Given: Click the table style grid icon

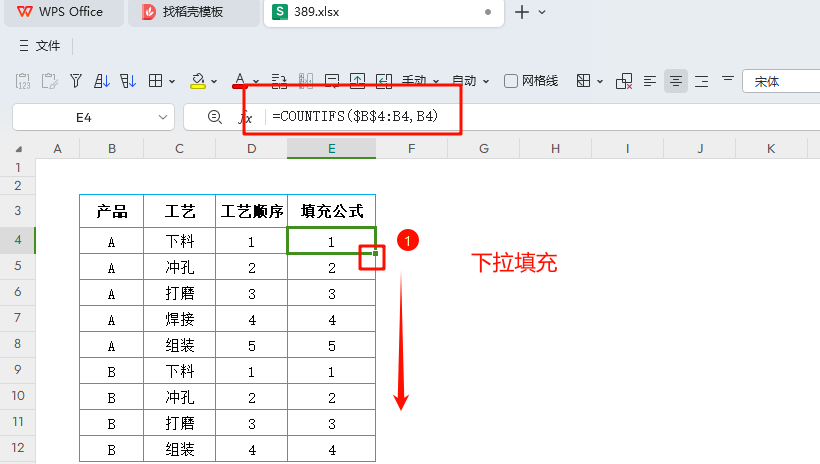Looking at the screenshot, I should point(583,81).
